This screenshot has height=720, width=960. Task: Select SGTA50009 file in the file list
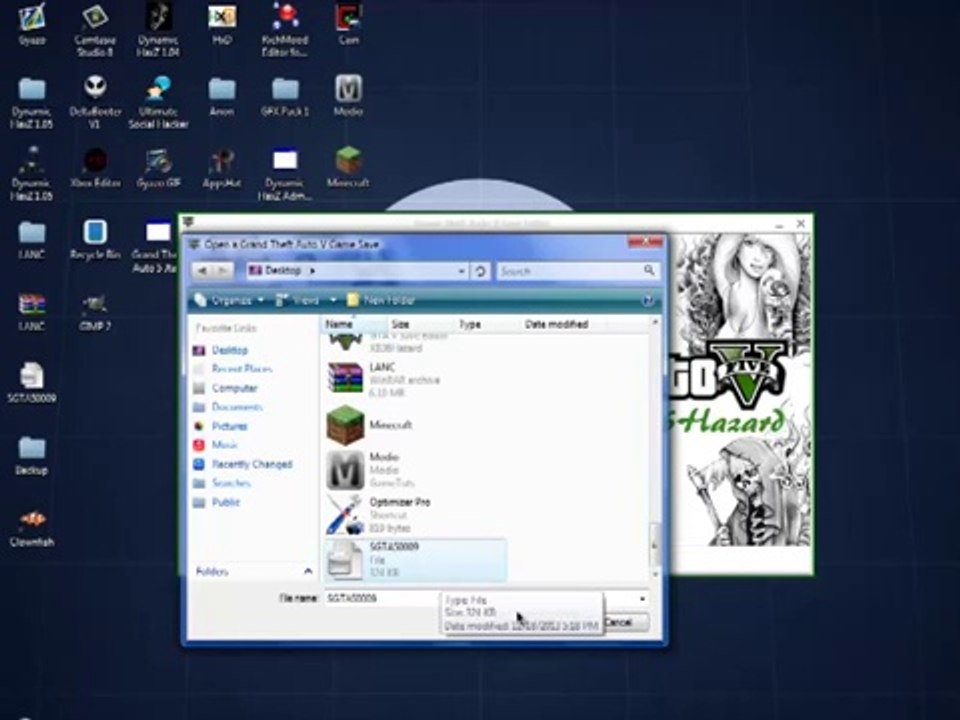click(415, 560)
